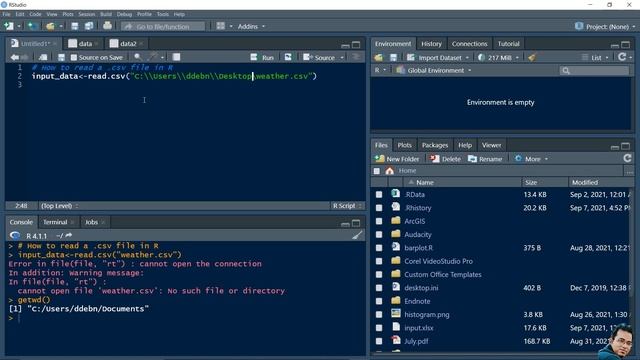Check the histogram.png file checkbox
Viewport: 640px width, 360px height.
click(379, 315)
